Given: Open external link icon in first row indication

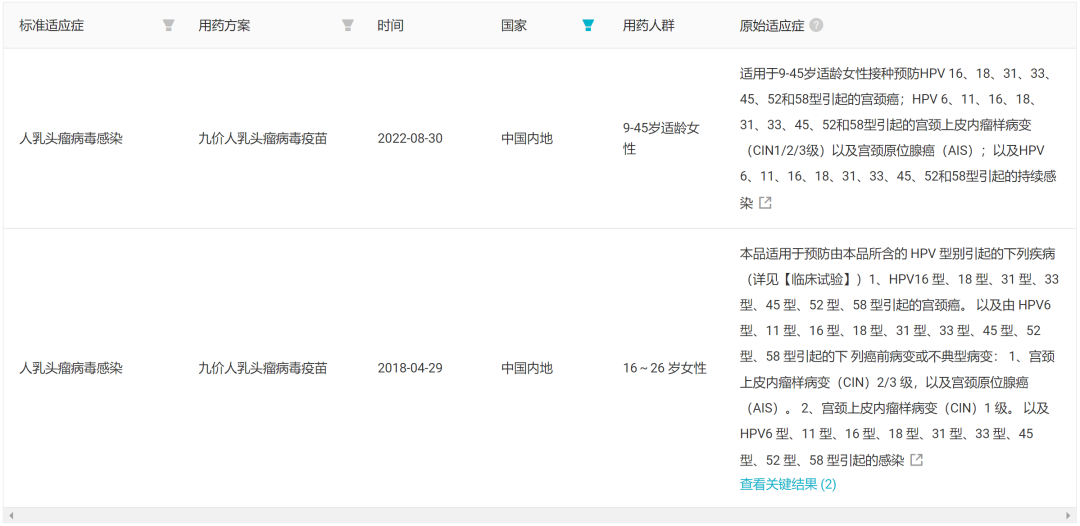Looking at the screenshot, I should (765, 203).
